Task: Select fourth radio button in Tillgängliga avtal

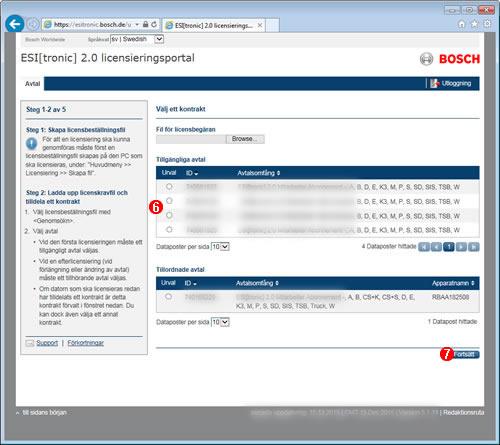Action: (x=169, y=229)
